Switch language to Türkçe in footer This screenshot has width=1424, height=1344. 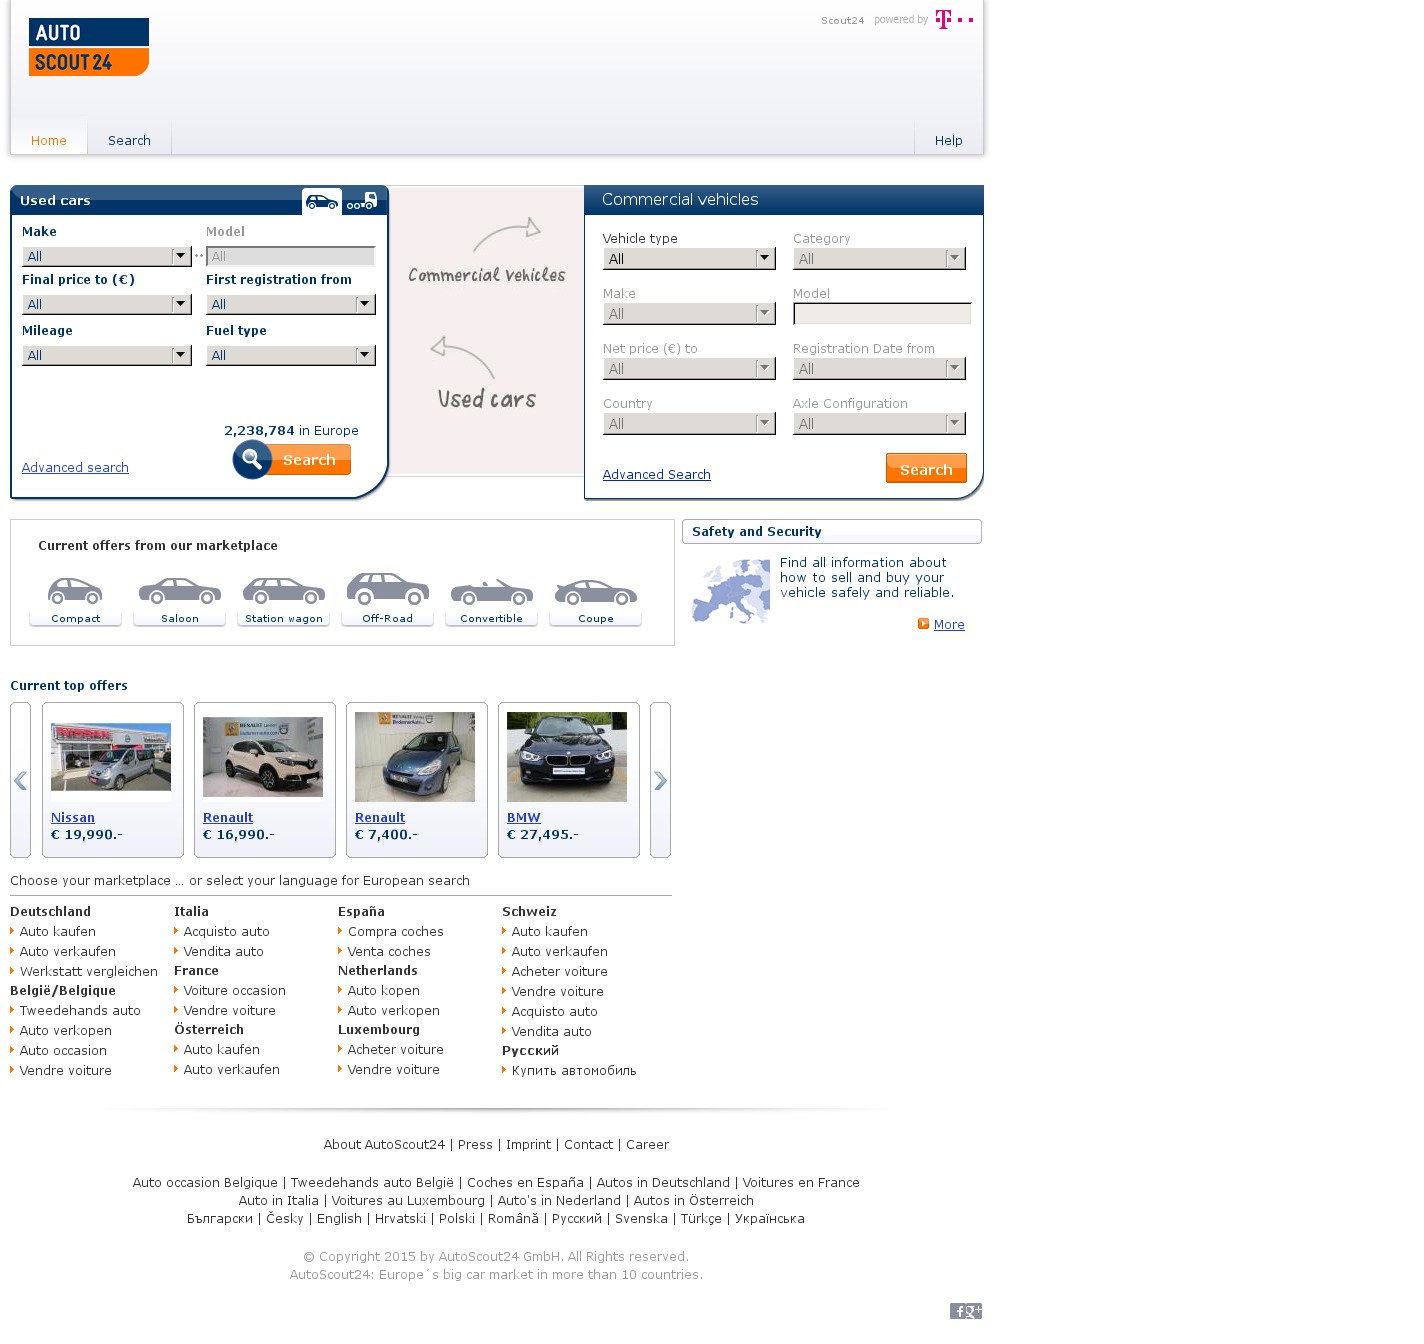point(701,1219)
